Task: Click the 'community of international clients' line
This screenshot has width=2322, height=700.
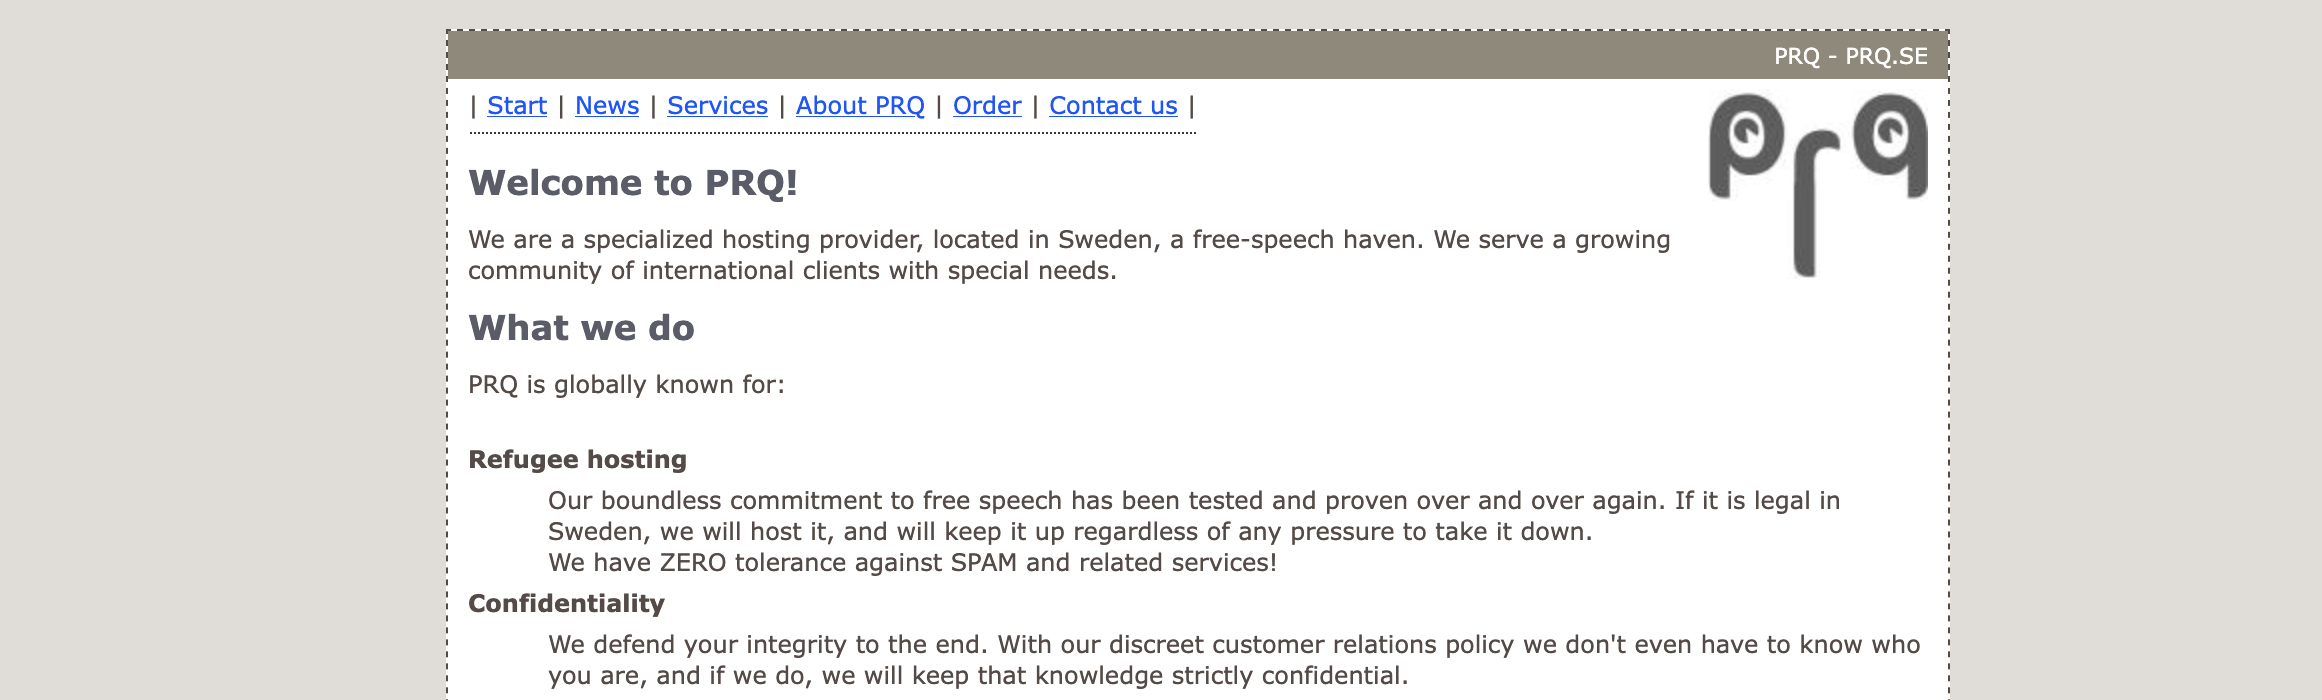Action: 792,271
